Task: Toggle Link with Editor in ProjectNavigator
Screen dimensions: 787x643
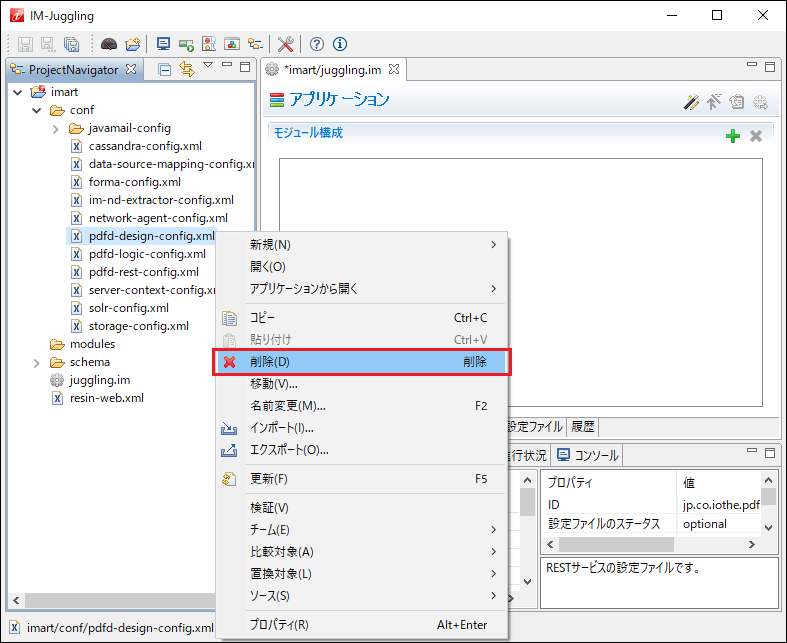Action: click(x=187, y=69)
